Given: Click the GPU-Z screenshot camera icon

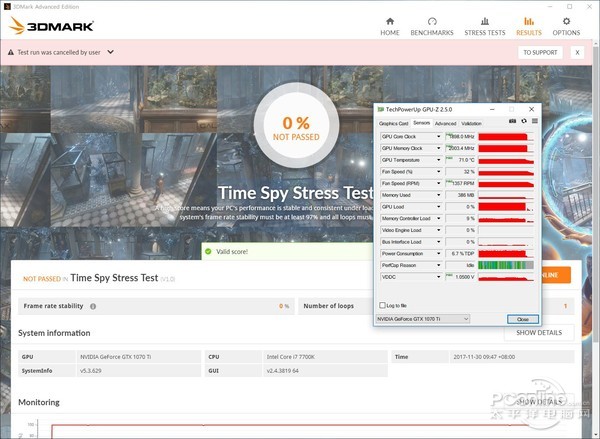Looking at the screenshot, I should (x=513, y=121).
